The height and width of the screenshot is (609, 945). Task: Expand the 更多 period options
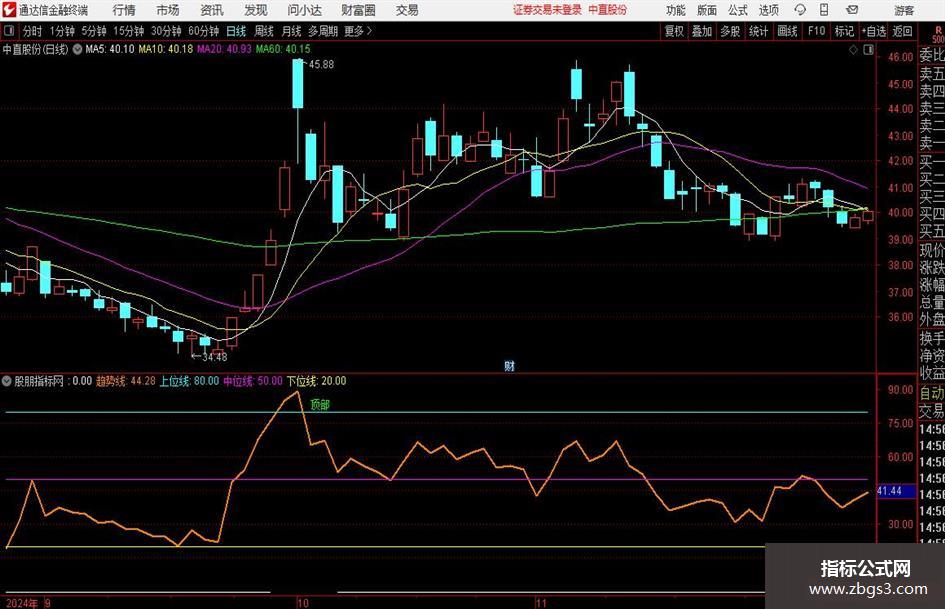tap(358, 31)
